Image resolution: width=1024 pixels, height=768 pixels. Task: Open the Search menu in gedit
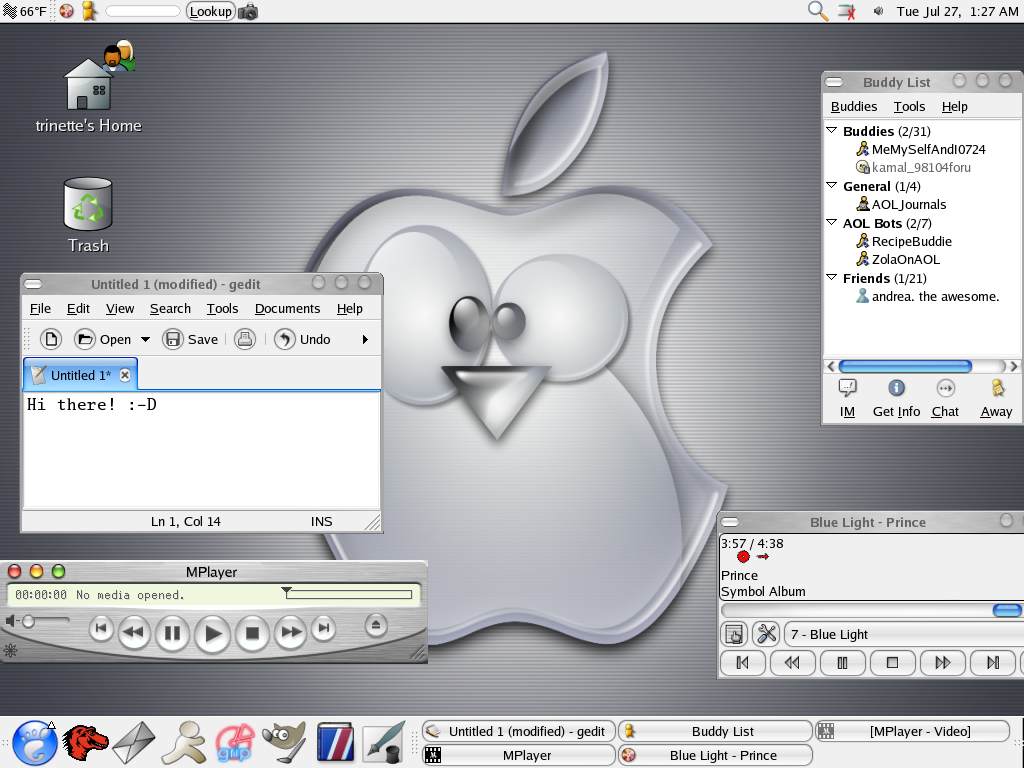[170, 308]
